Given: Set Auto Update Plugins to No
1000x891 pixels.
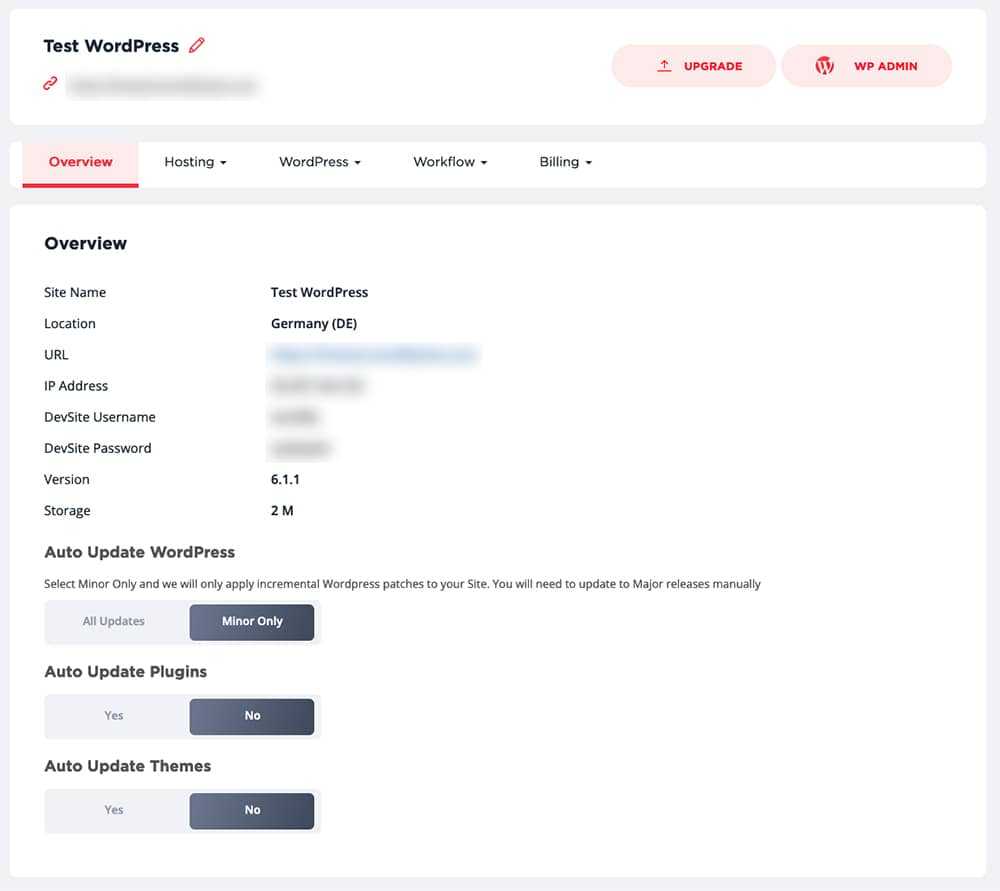Looking at the screenshot, I should pos(252,716).
